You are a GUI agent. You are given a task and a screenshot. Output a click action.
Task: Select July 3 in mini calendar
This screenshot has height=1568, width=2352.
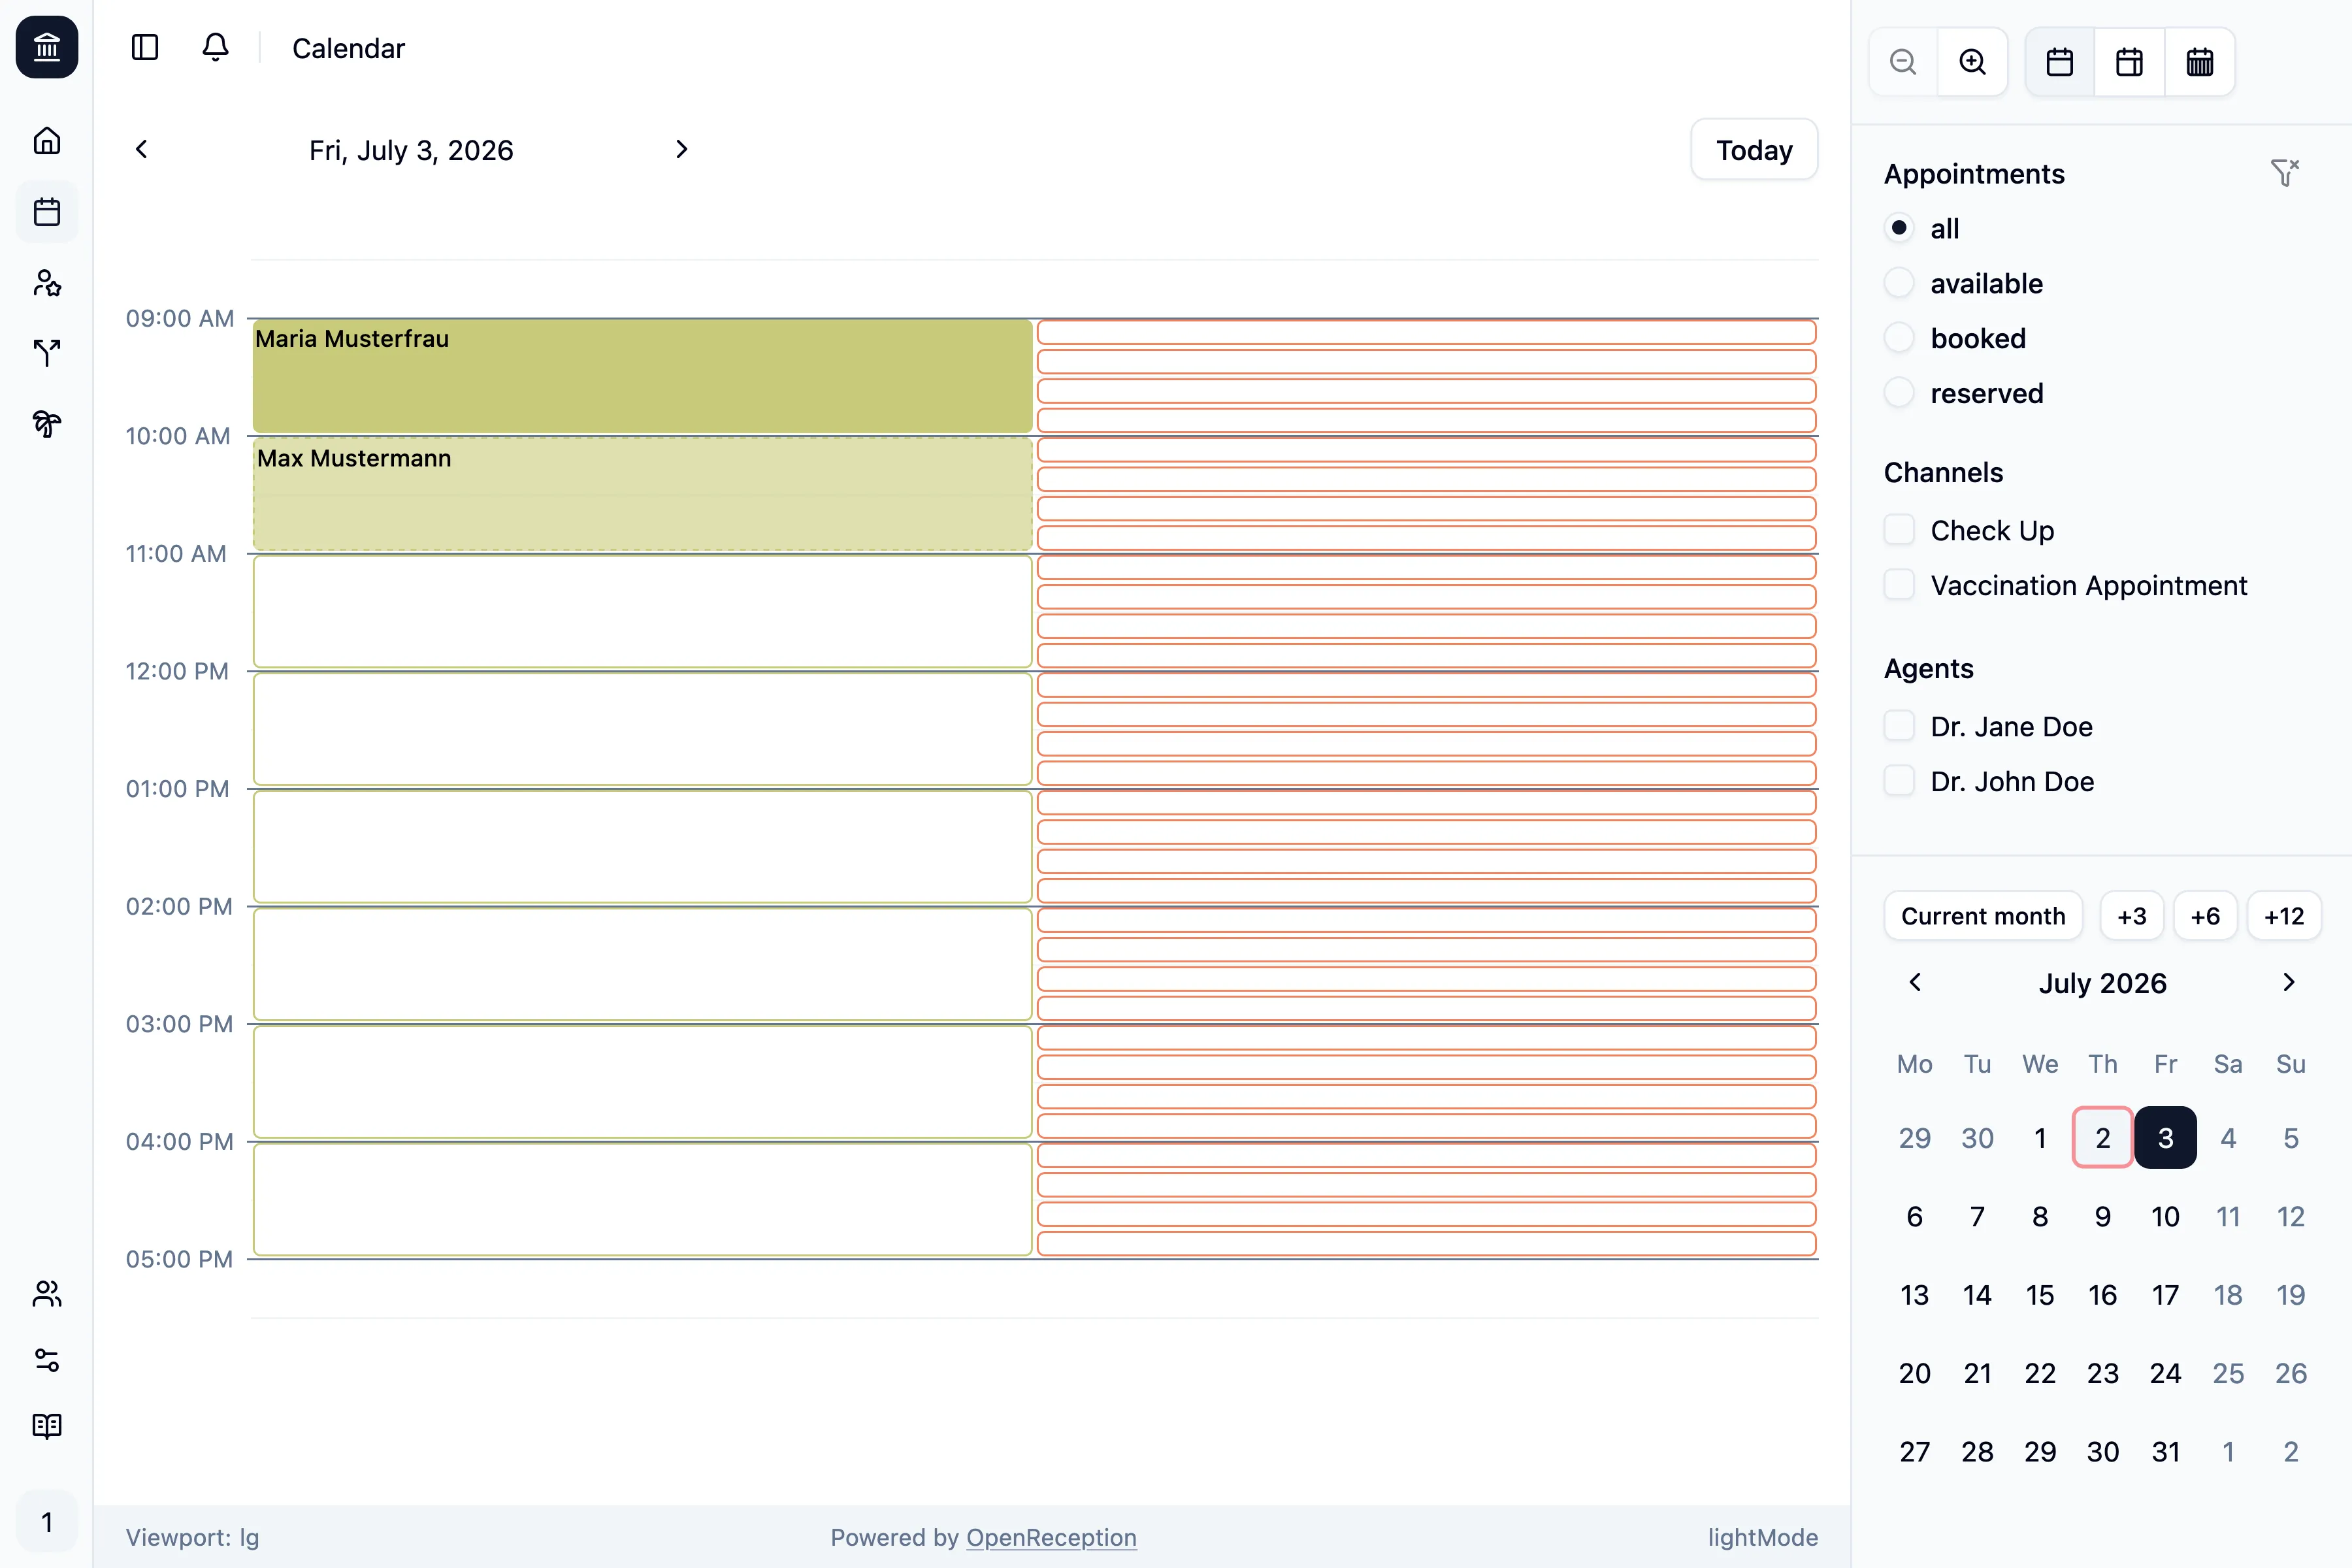(x=2166, y=1137)
